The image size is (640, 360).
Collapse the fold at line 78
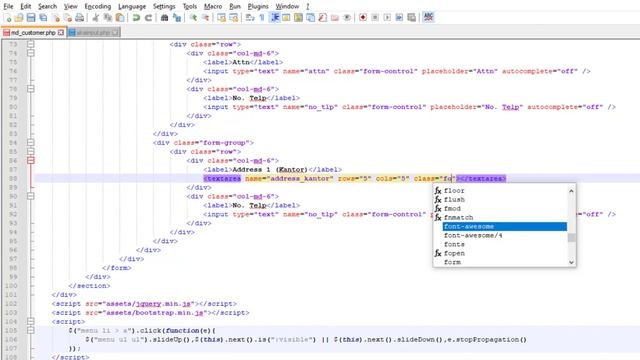31,89
